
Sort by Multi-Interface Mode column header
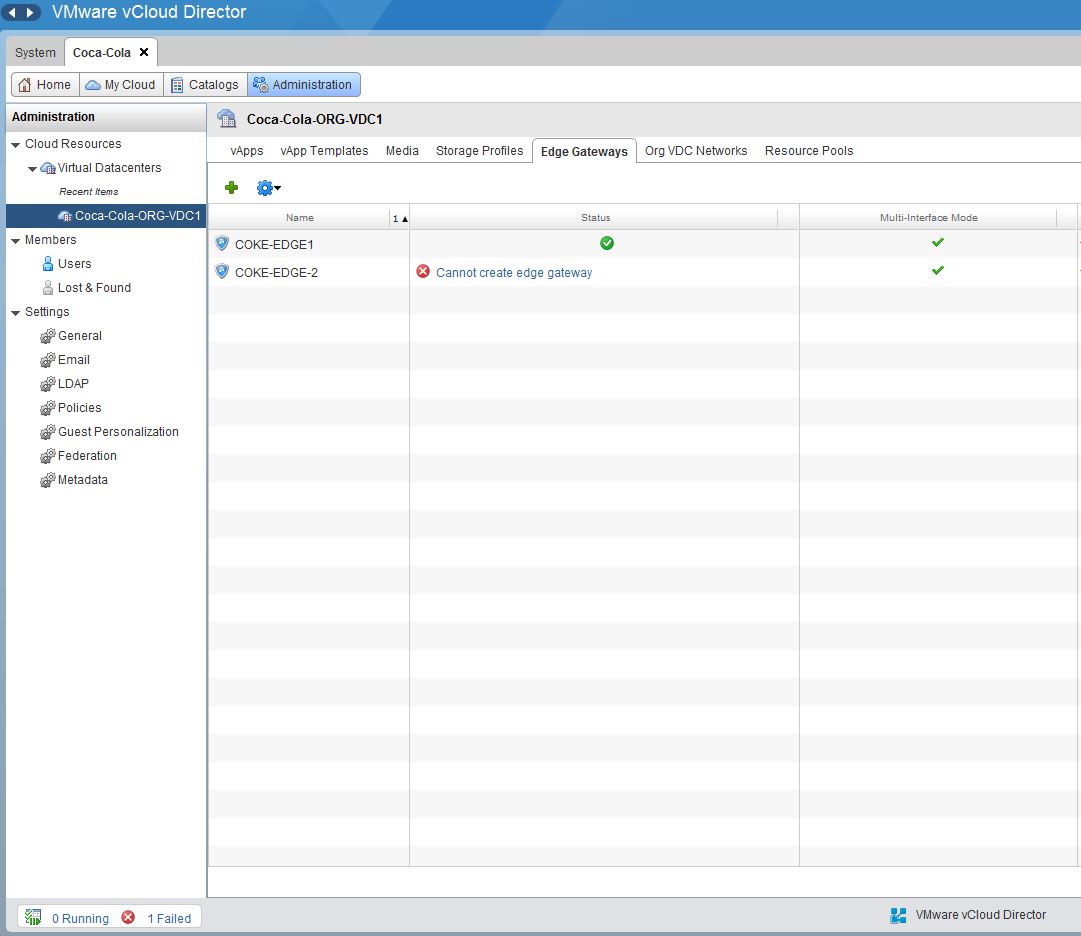coord(928,218)
